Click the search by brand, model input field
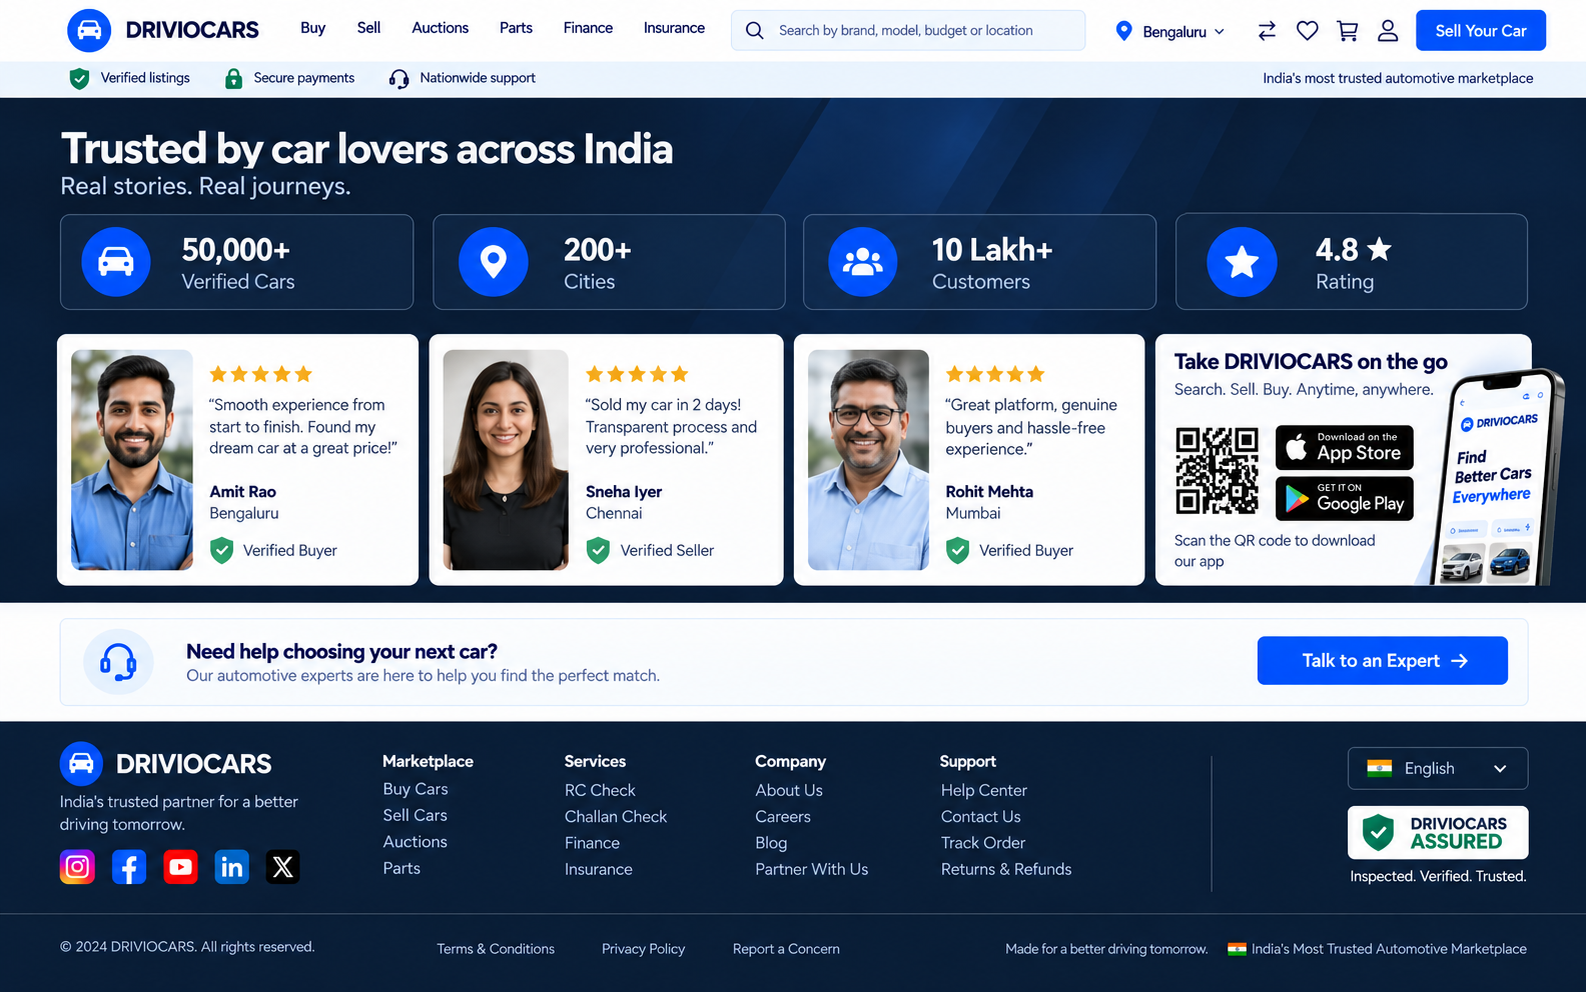This screenshot has height=992, width=1586. tap(908, 31)
